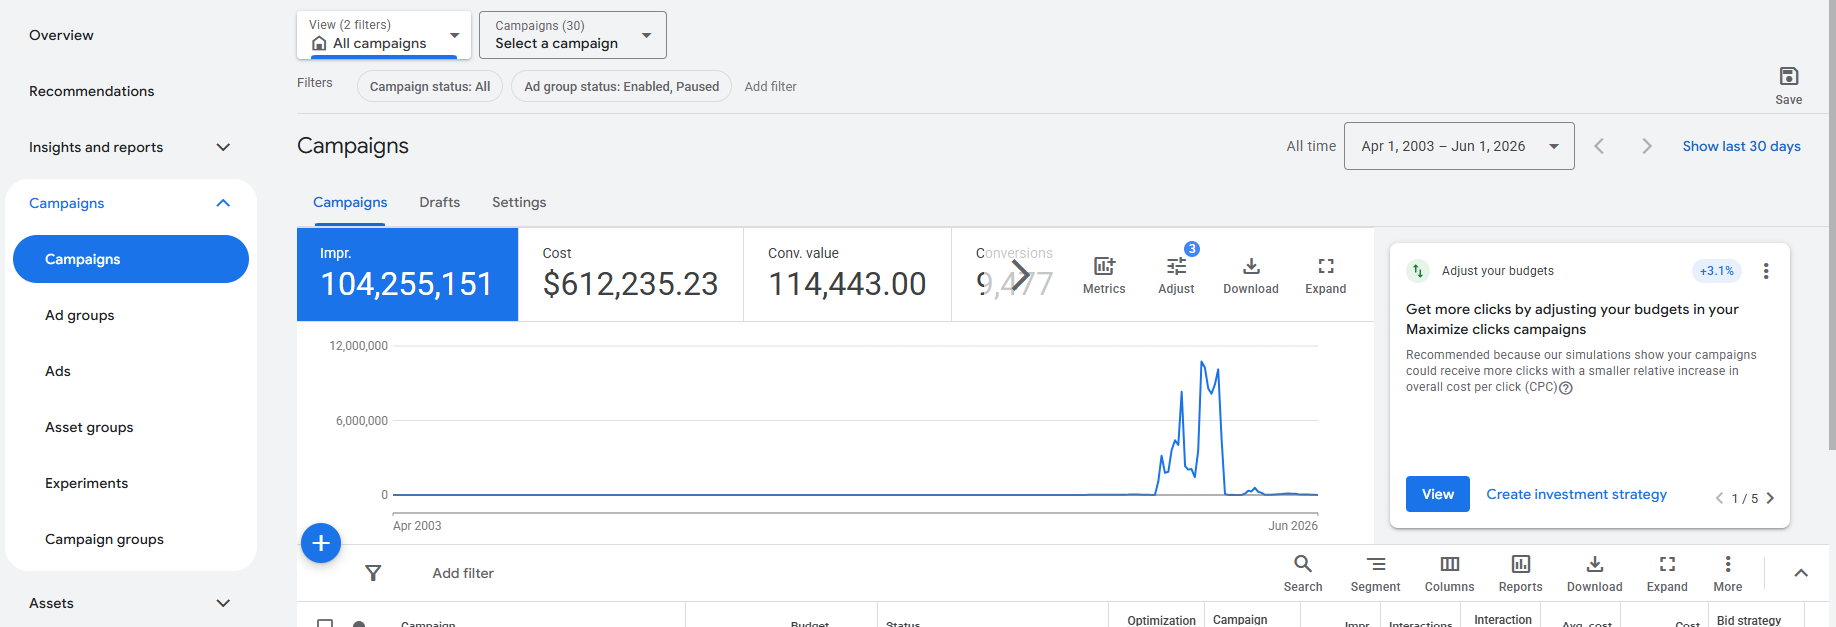Click the All time label
The height and width of the screenshot is (627, 1836).
click(1311, 146)
